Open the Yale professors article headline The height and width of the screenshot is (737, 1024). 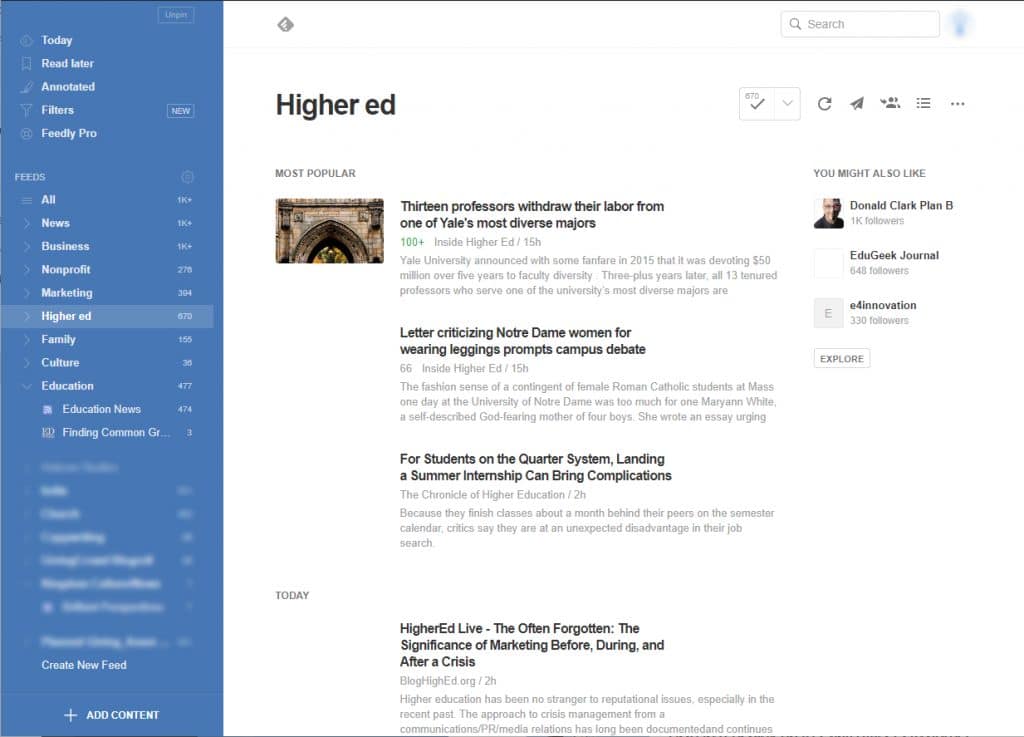pyautogui.click(x=532, y=215)
